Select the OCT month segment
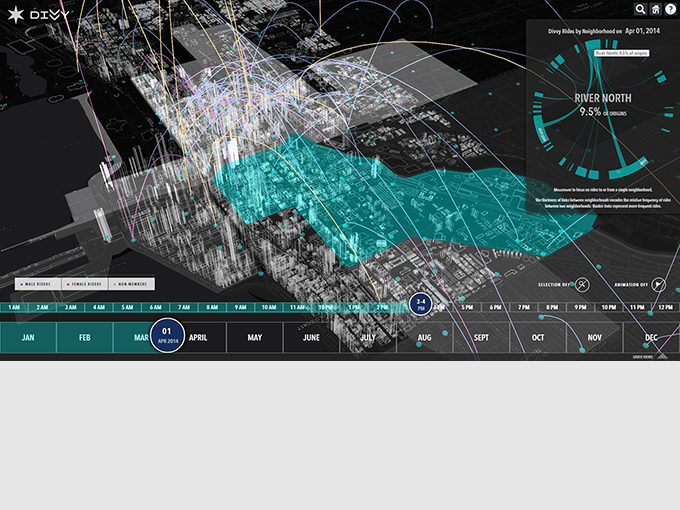Screen dimensions: 680x510 point(538,337)
